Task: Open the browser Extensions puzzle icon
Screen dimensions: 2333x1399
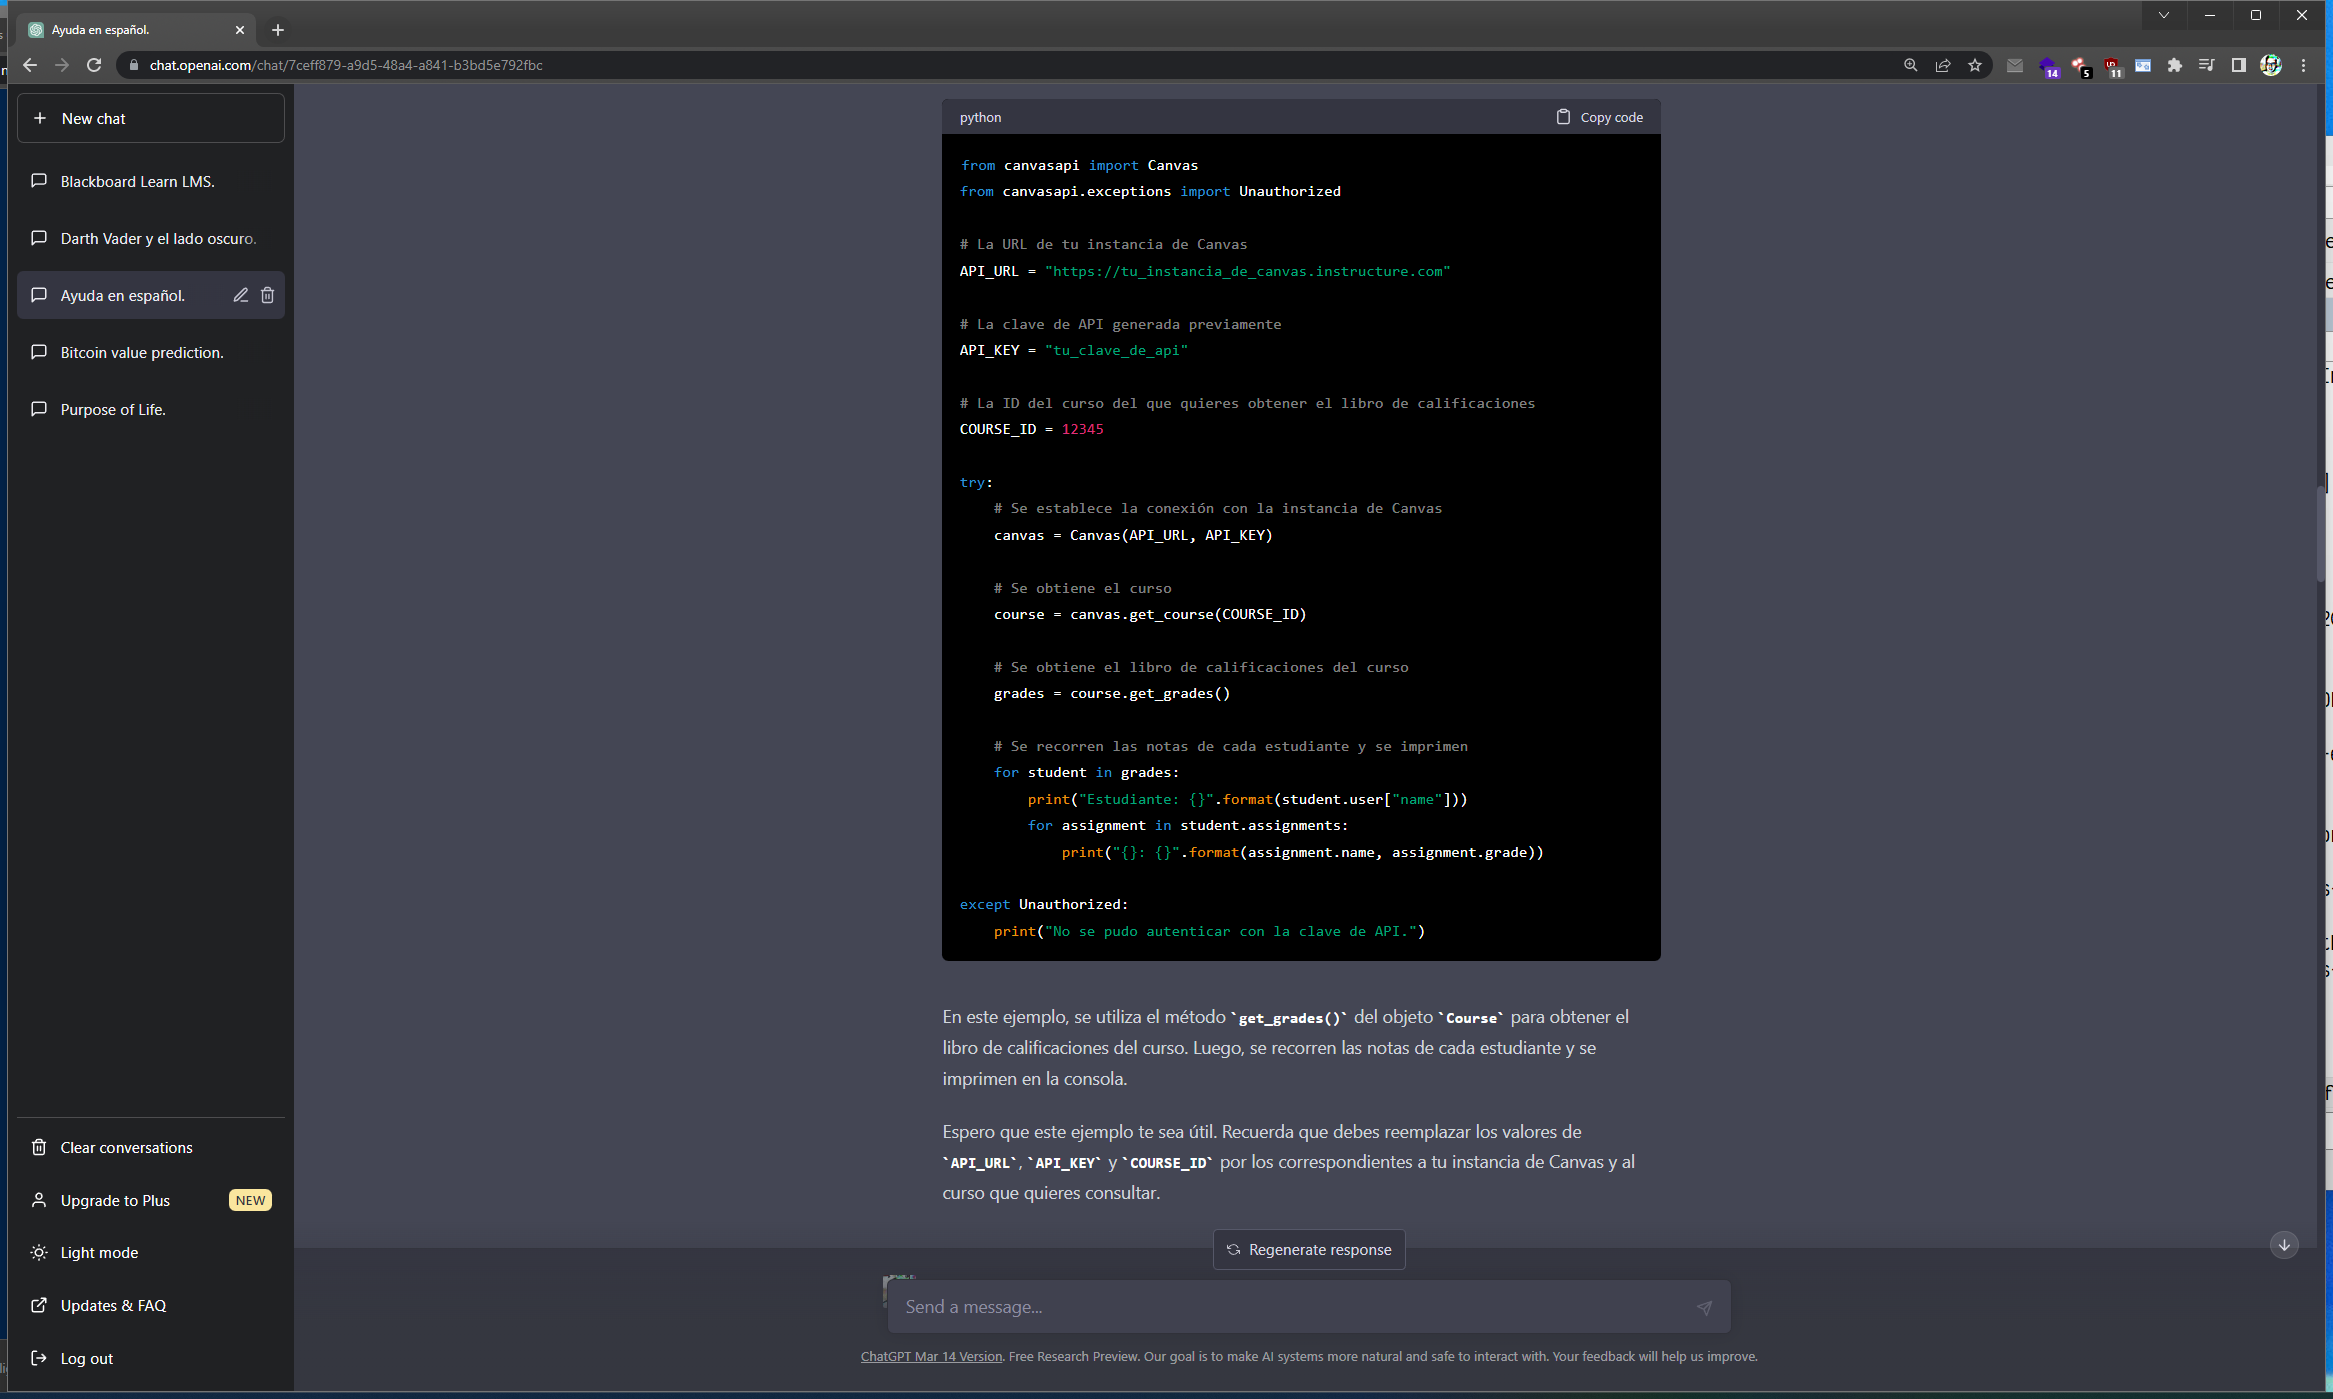Action: point(2174,65)
